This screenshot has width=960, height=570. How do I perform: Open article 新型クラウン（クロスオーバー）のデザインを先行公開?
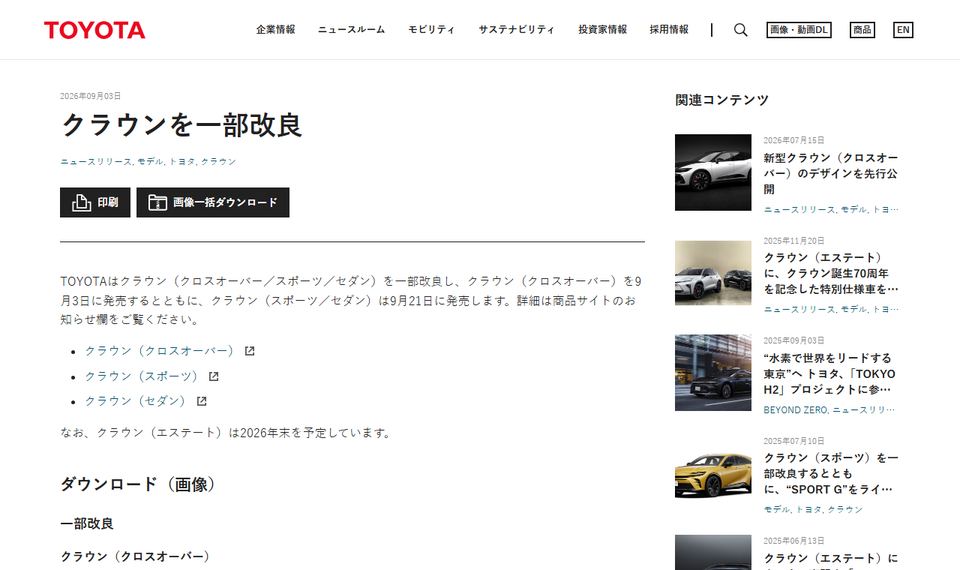click(x=830, y=173)
